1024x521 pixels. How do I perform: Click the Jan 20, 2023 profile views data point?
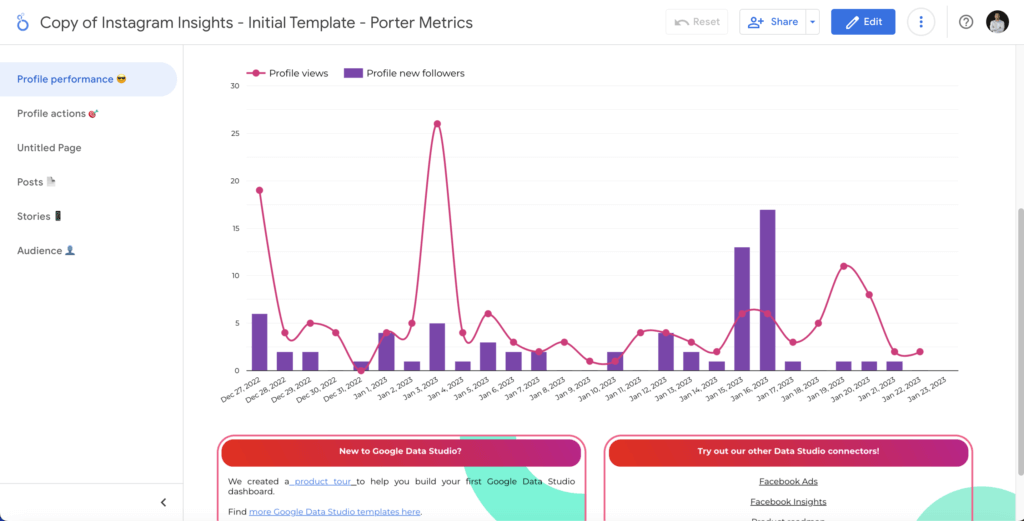pyautogui.click(x=869, y=294)
